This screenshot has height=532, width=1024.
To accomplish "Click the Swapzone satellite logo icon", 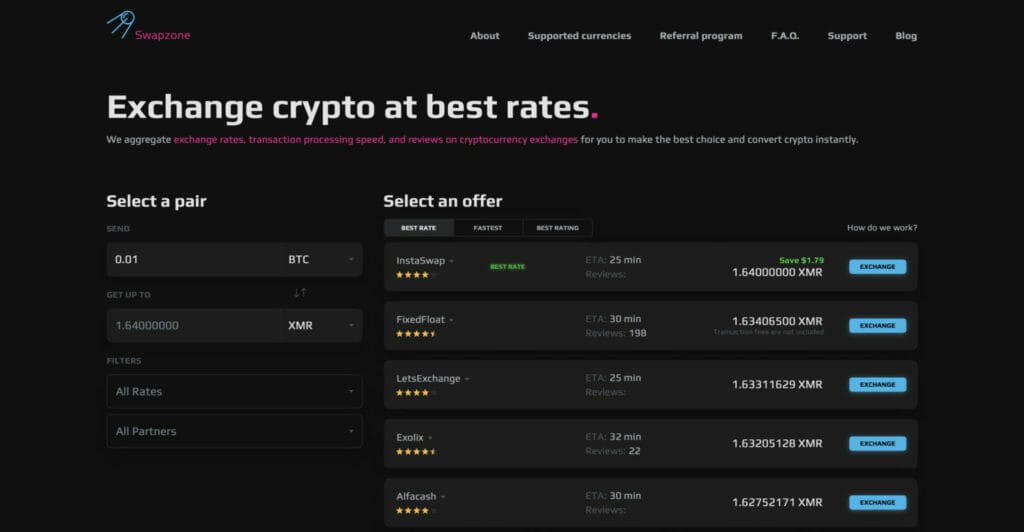I will pos(121,24).
